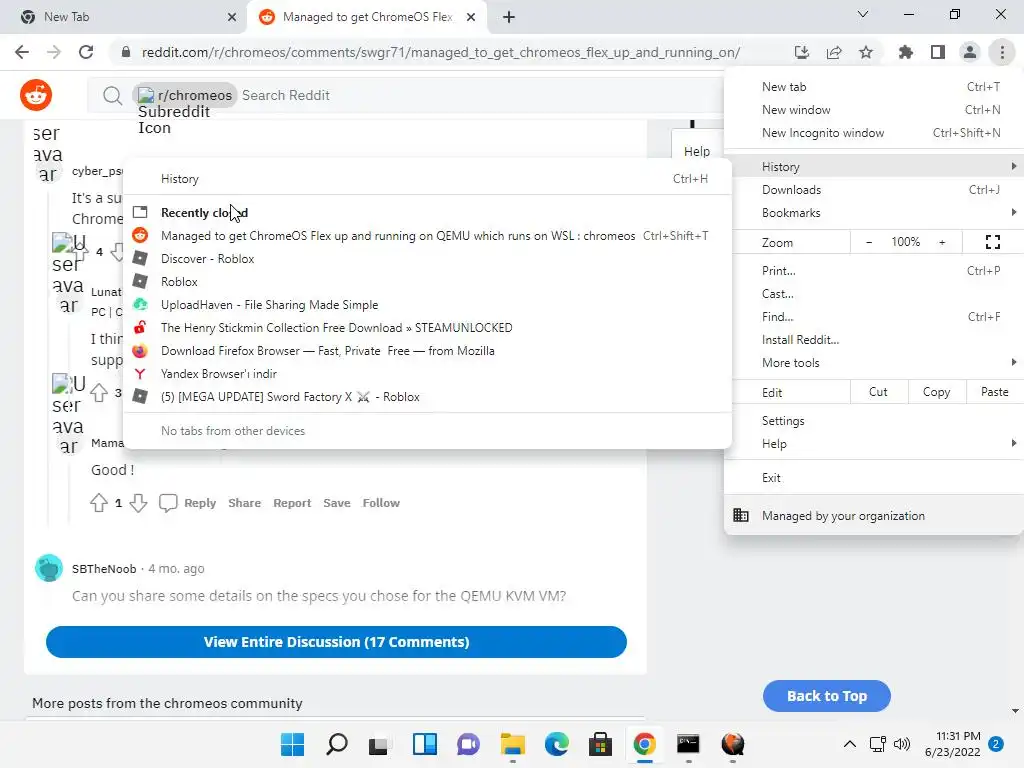Image resolution: width=1024 pixels, height=768 pixels.
Task: Reload the Reddit page
Action: (x=86, y=52)
